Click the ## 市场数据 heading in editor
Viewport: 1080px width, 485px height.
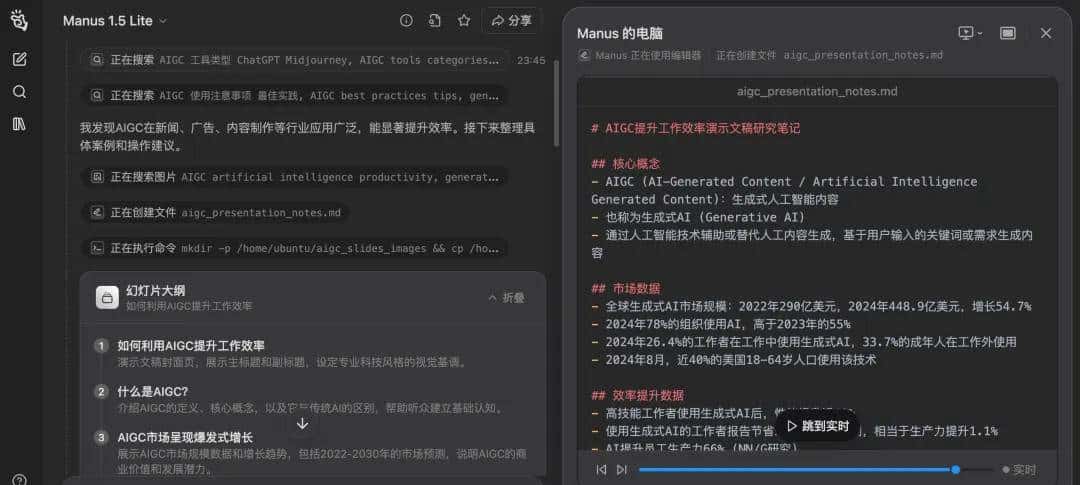coord(625,288)
